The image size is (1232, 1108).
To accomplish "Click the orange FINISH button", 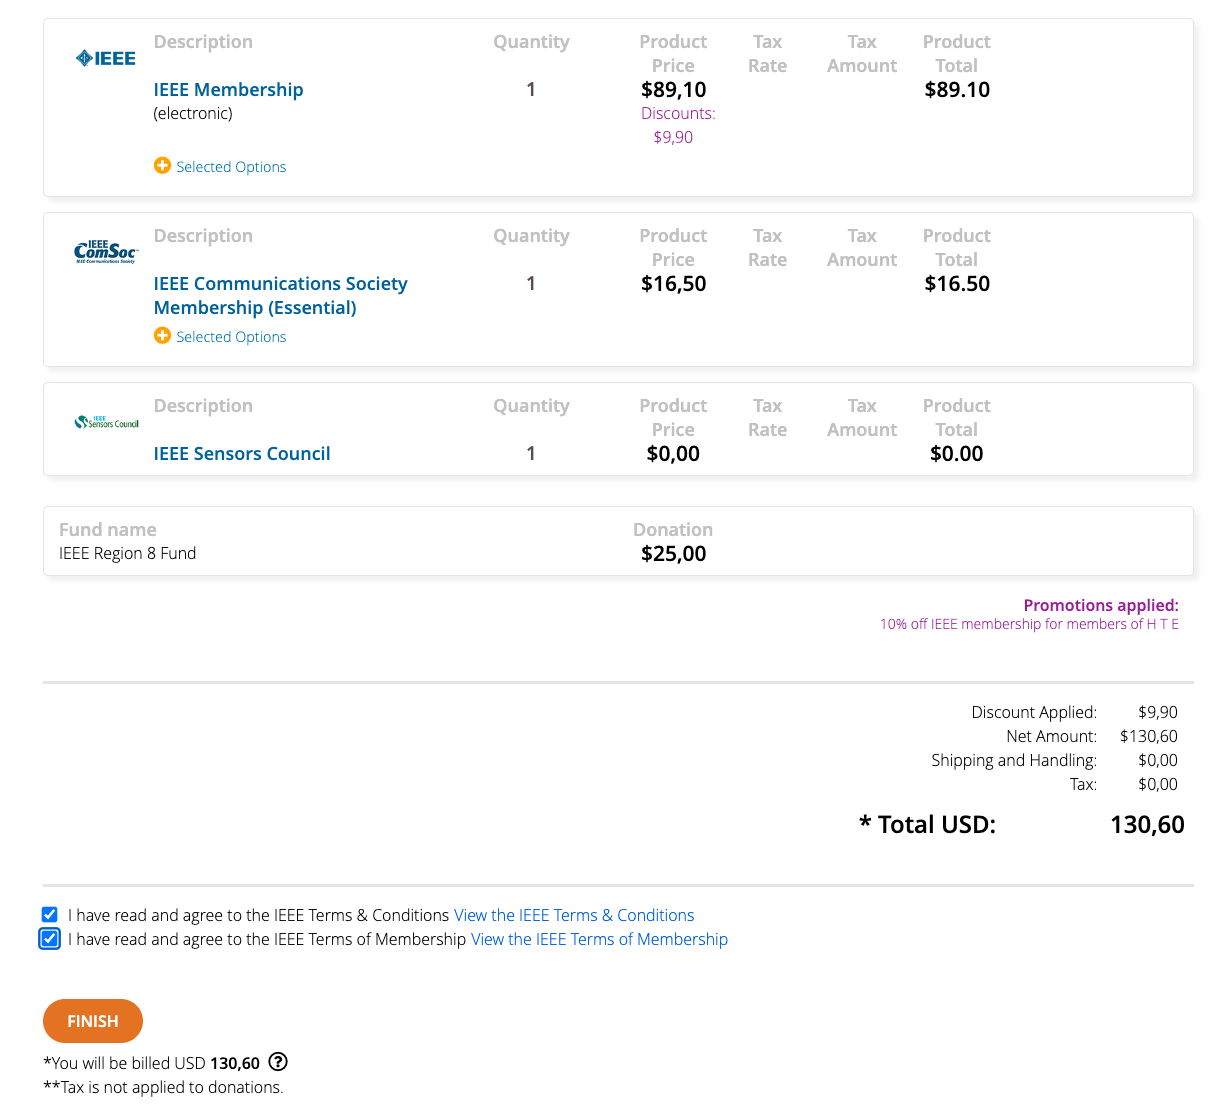I will [93, 1021].
